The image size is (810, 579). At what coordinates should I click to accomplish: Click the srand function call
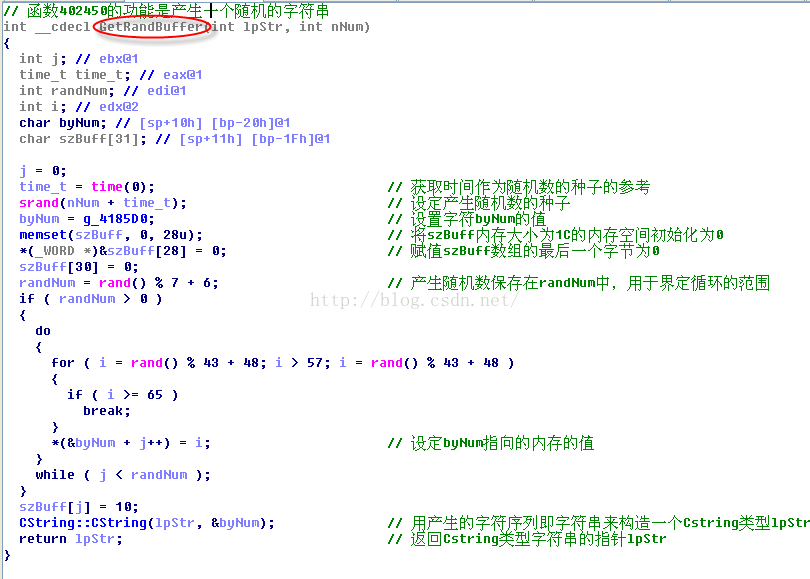[x=103, y=203]
